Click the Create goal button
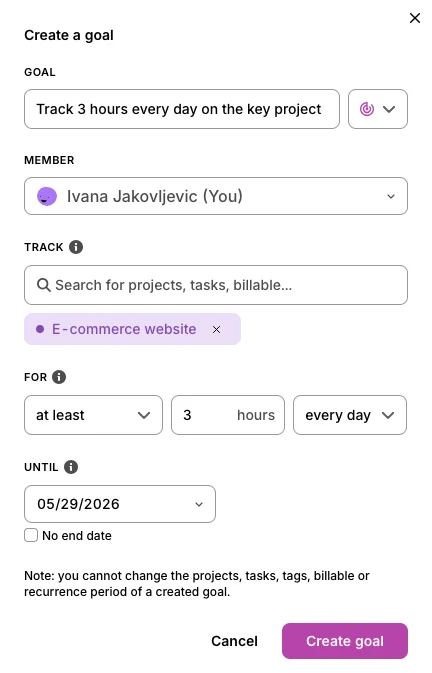The height and width of the screenshot is (673, 432). click(345, 641)
